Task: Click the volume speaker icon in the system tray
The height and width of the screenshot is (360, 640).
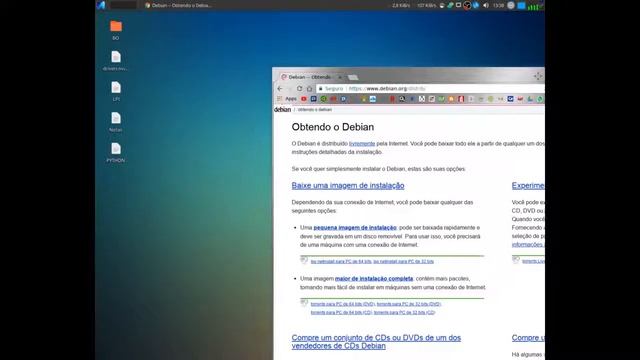Action: [x=486, y=5]
